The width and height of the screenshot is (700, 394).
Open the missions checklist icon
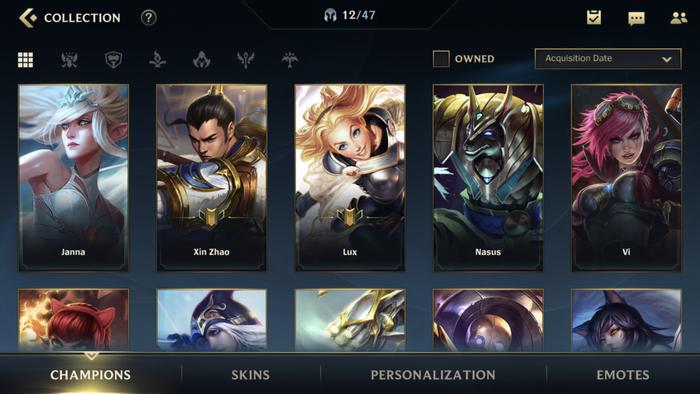[x=594, y=17]
